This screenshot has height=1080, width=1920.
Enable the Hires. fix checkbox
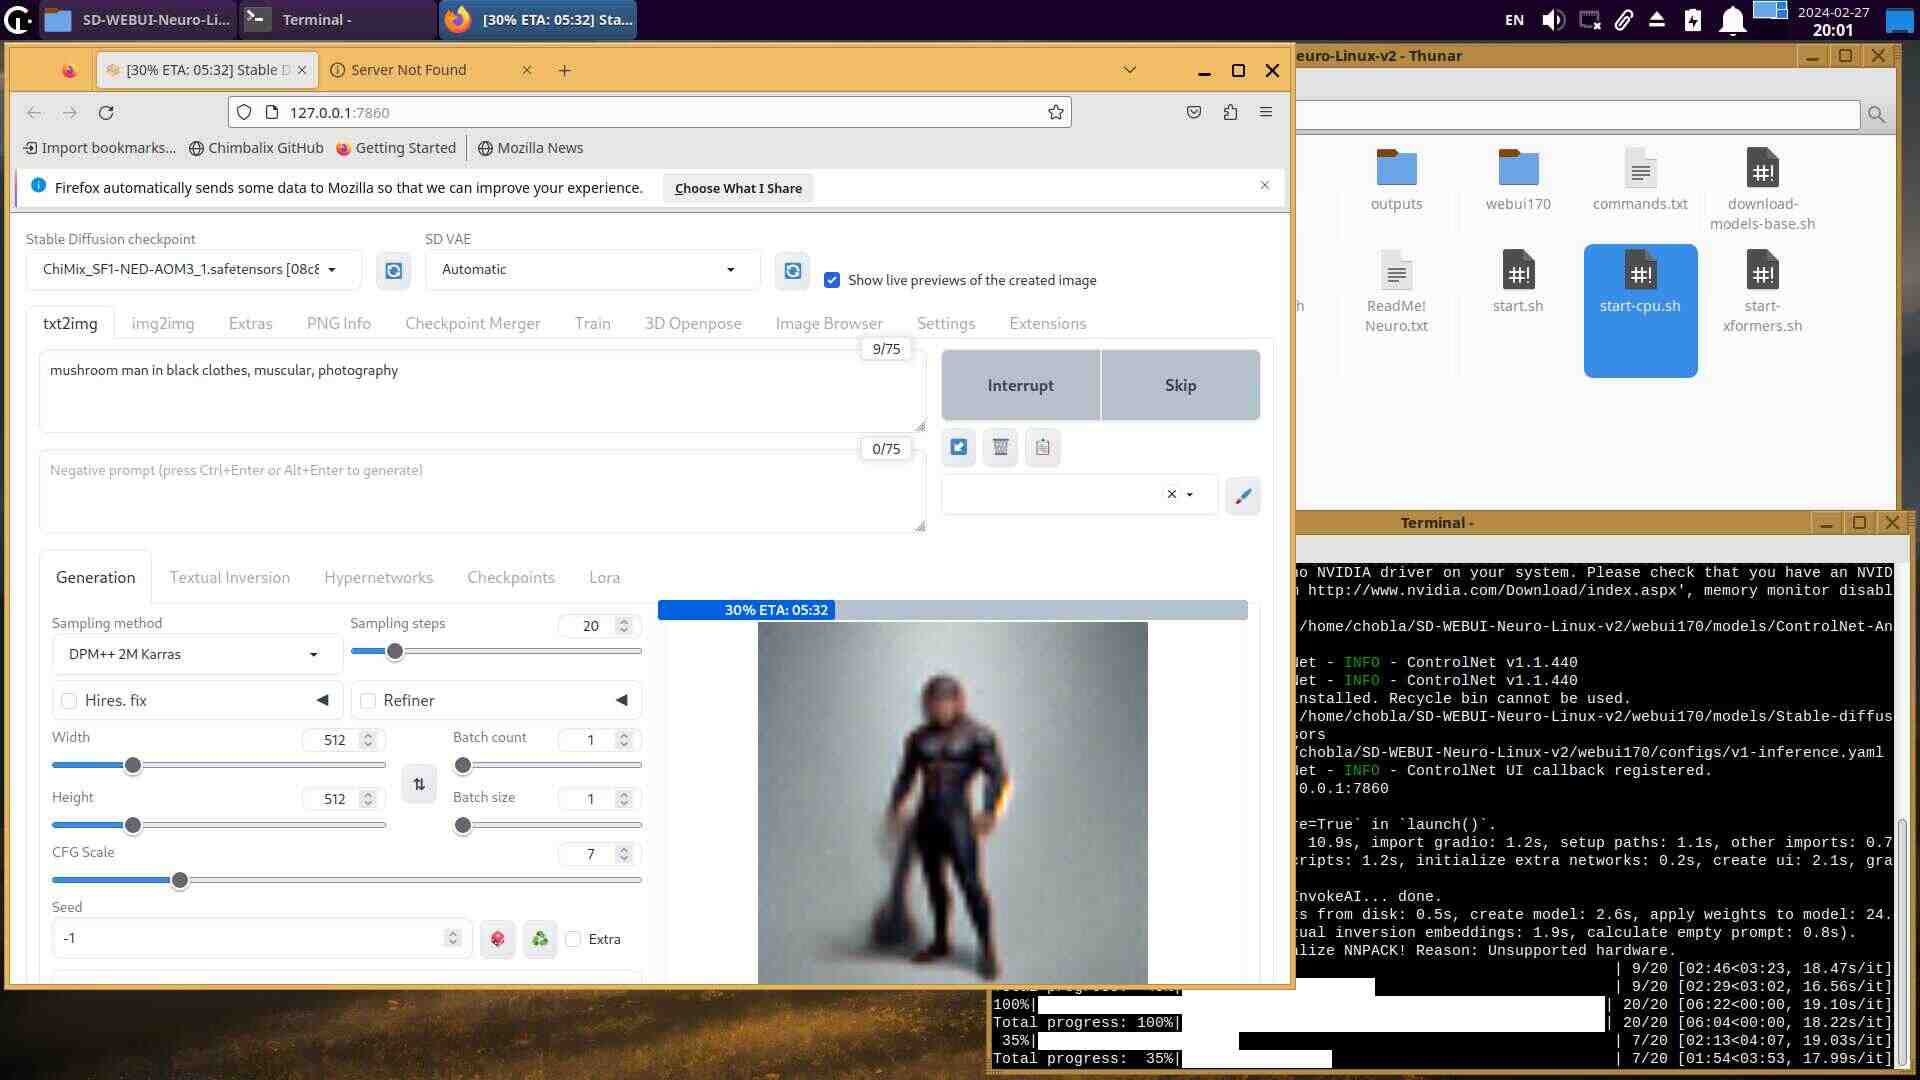click(x=69, y=701)
